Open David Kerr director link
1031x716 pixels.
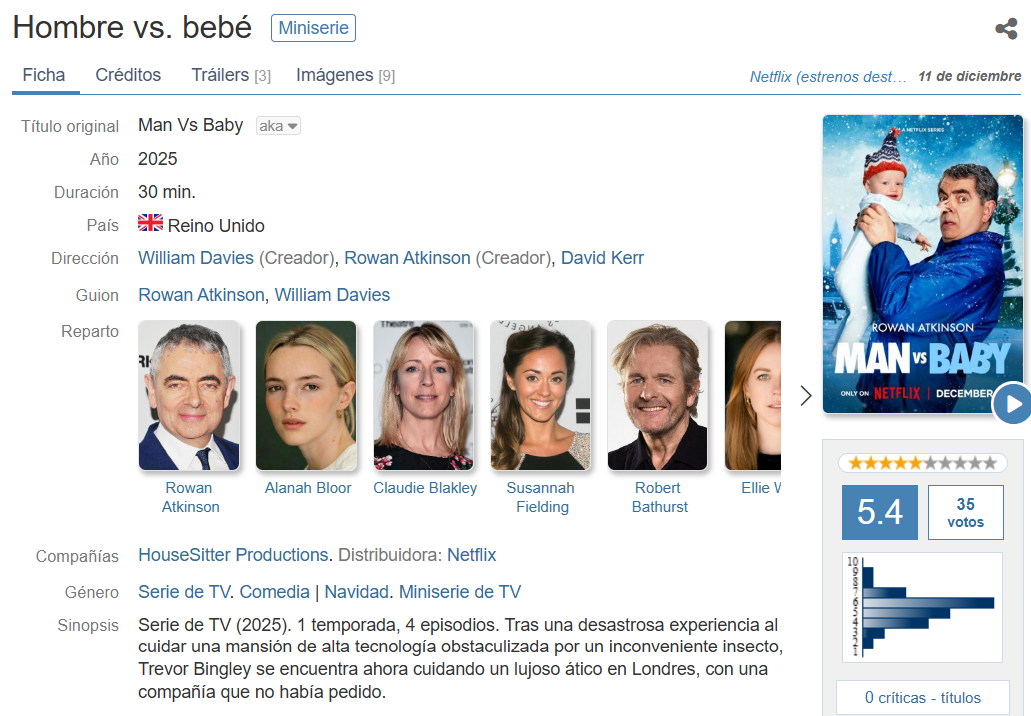(602, 258)
